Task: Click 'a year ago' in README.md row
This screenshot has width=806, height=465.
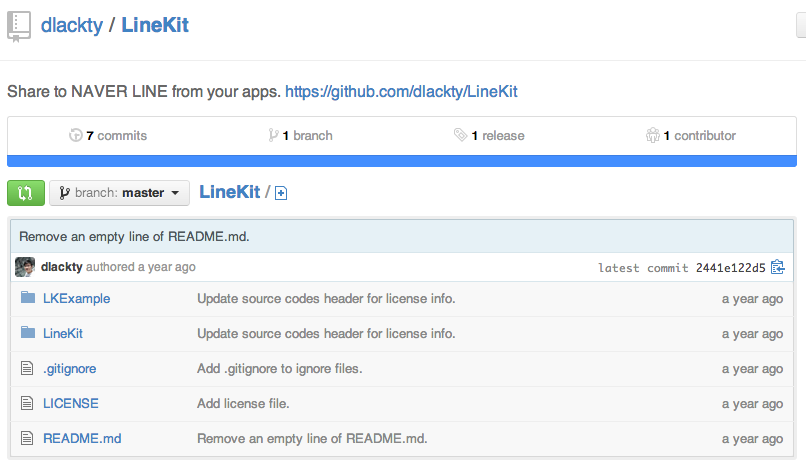Action: (x=753, y=439)
